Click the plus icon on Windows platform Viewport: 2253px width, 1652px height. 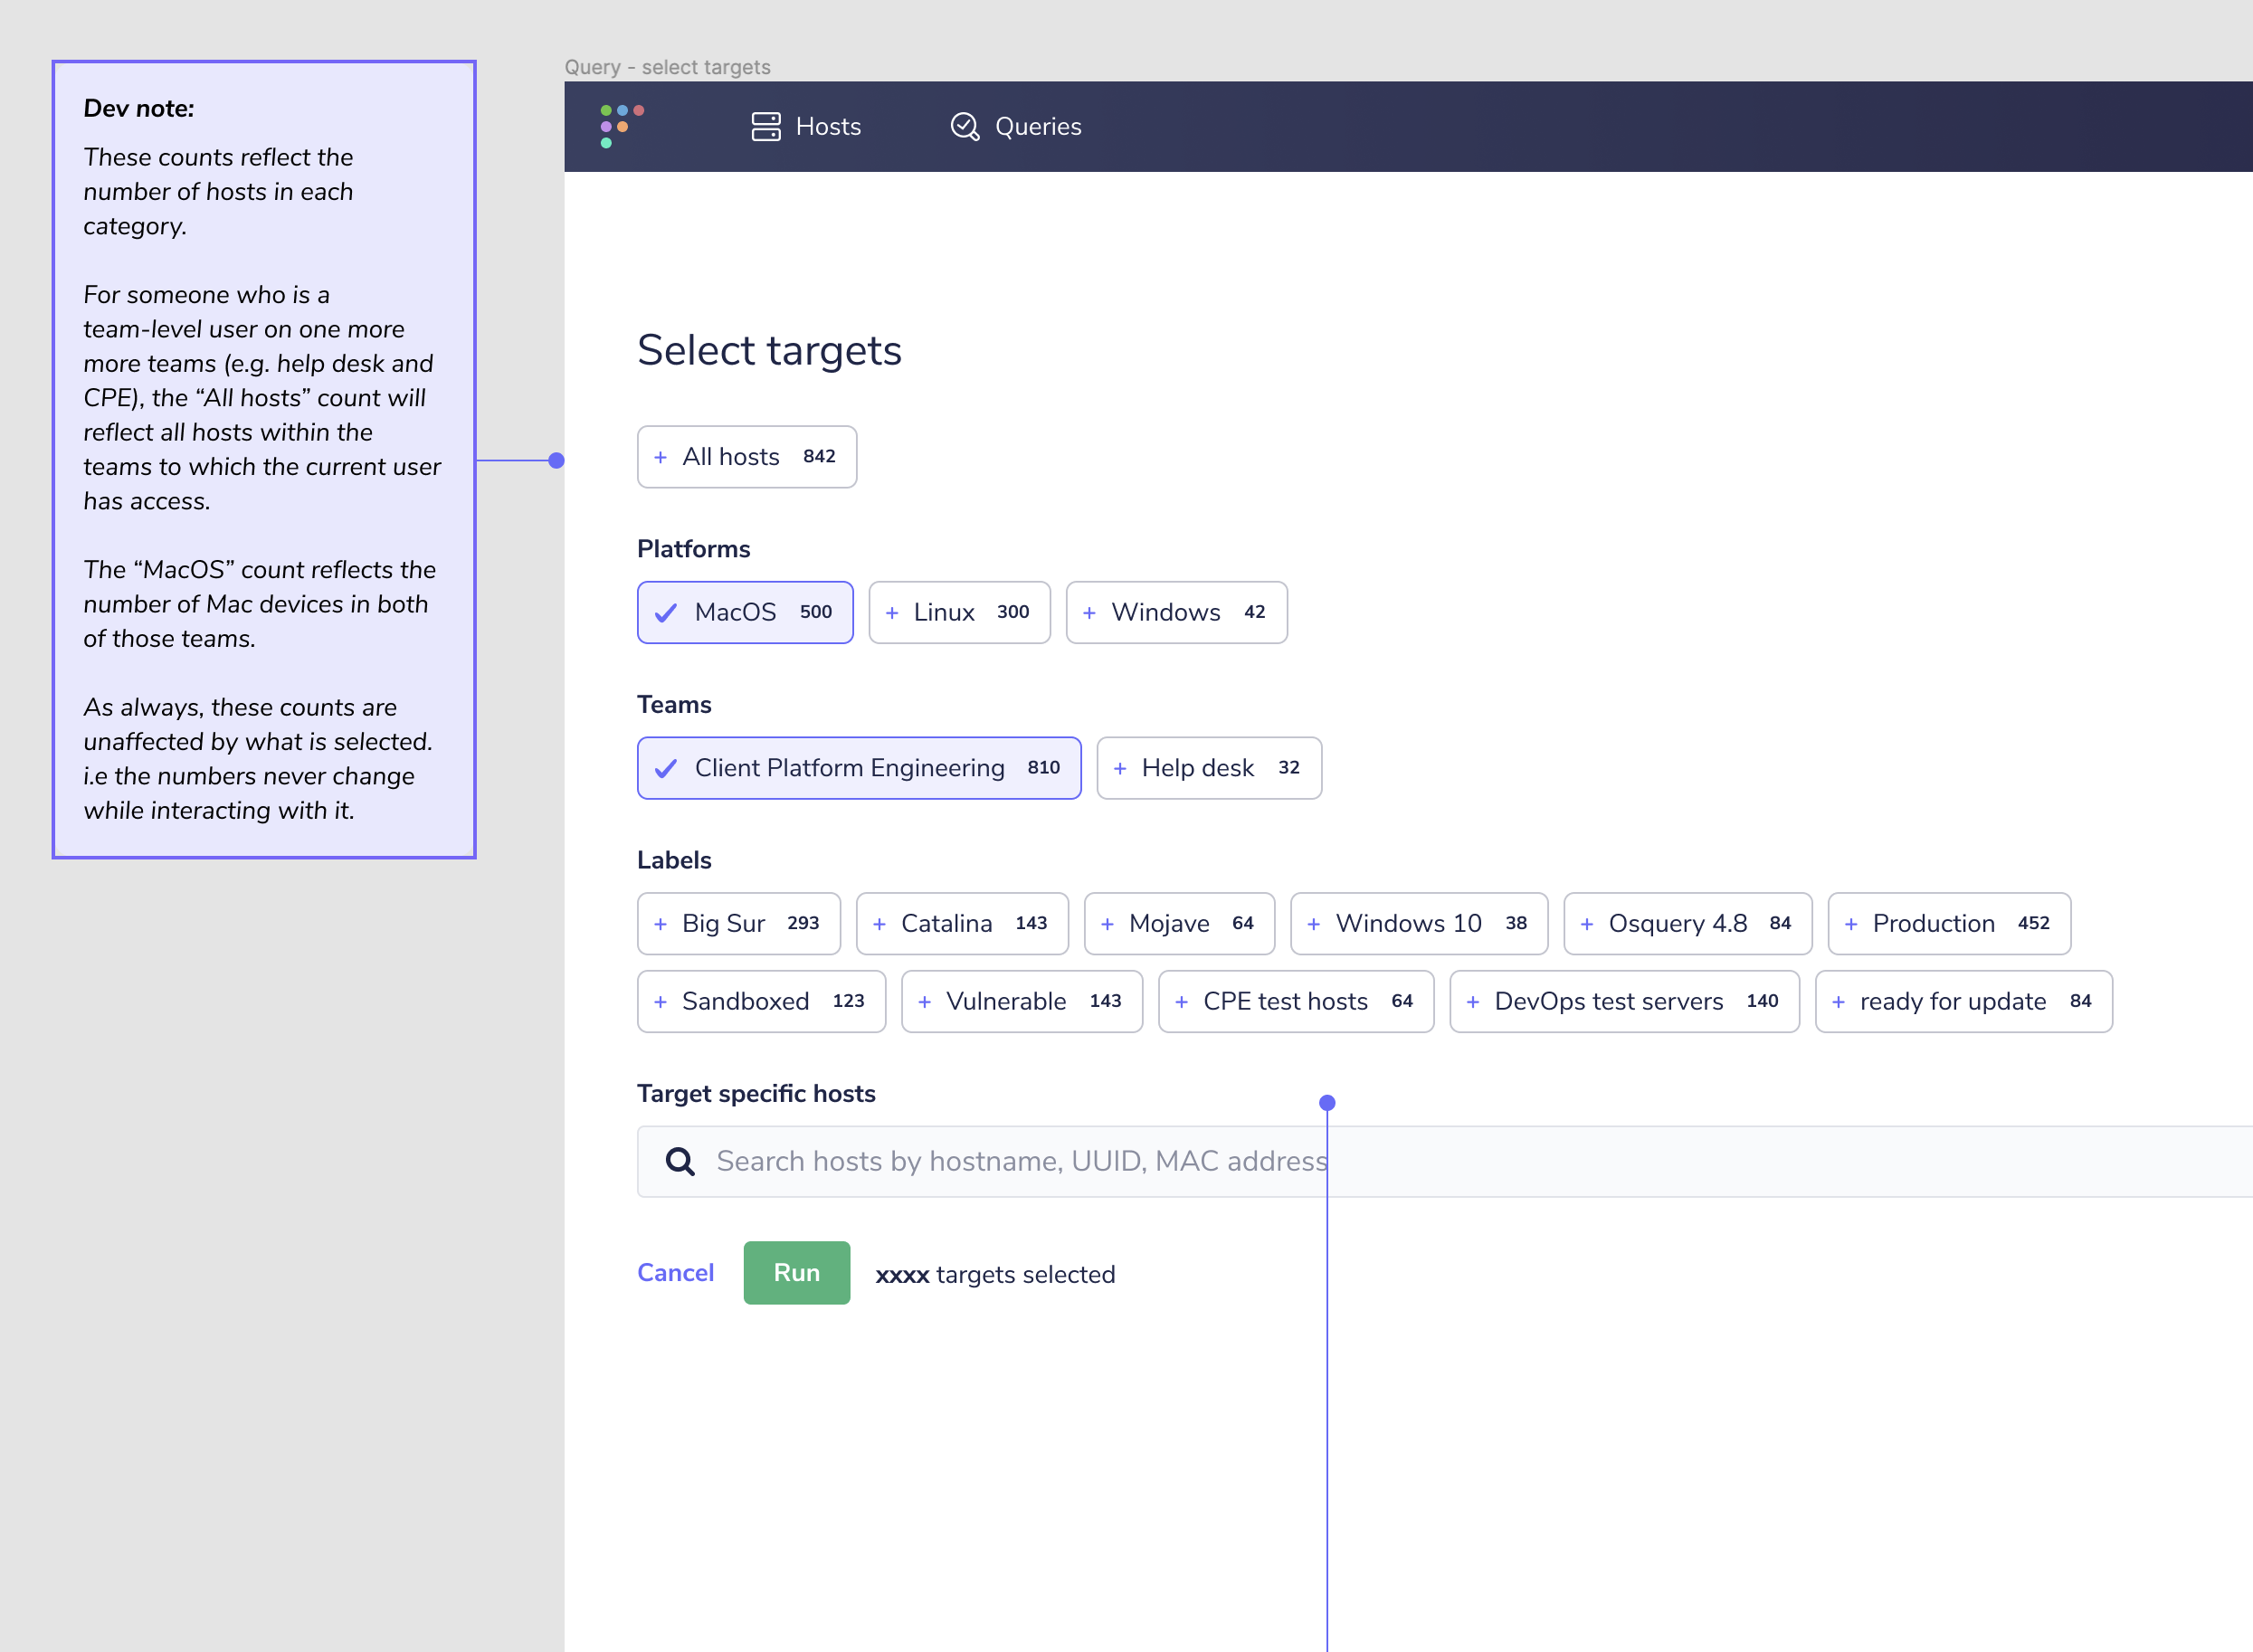(x=1091, y=612)
